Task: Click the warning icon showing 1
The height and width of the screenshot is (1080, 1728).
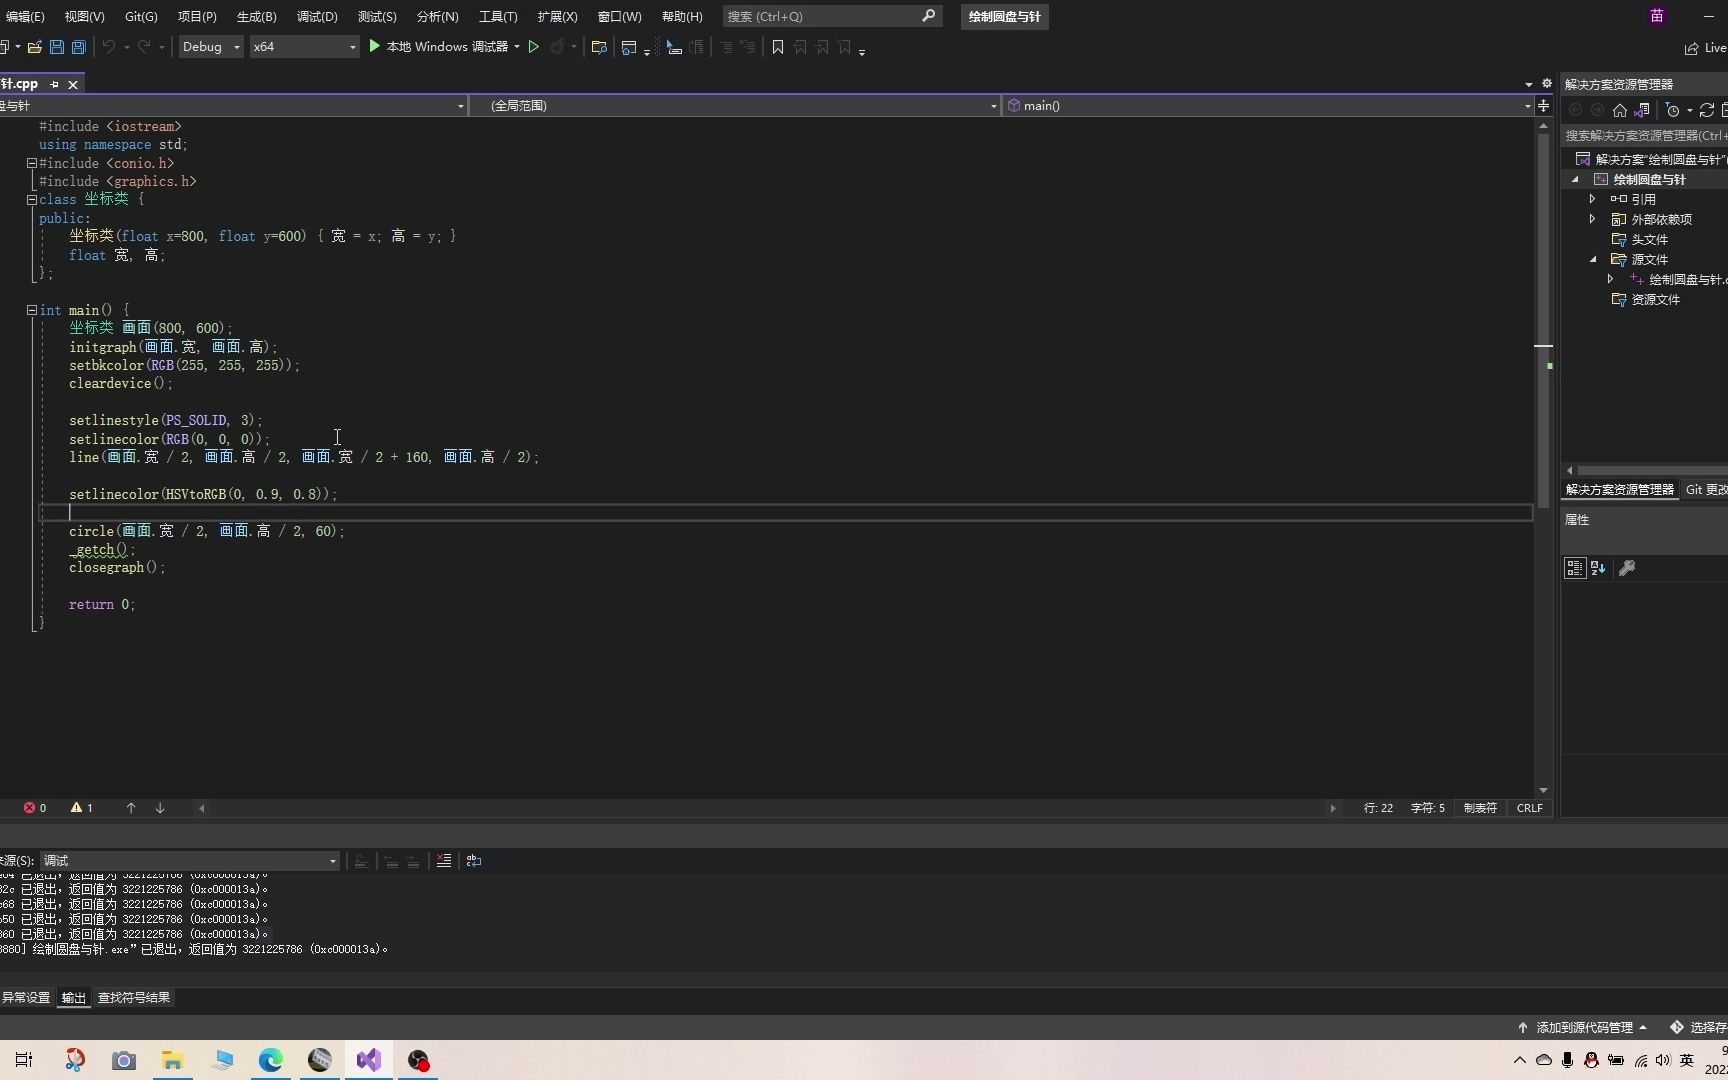Action: pyautogui.click(x=76, y=808)
